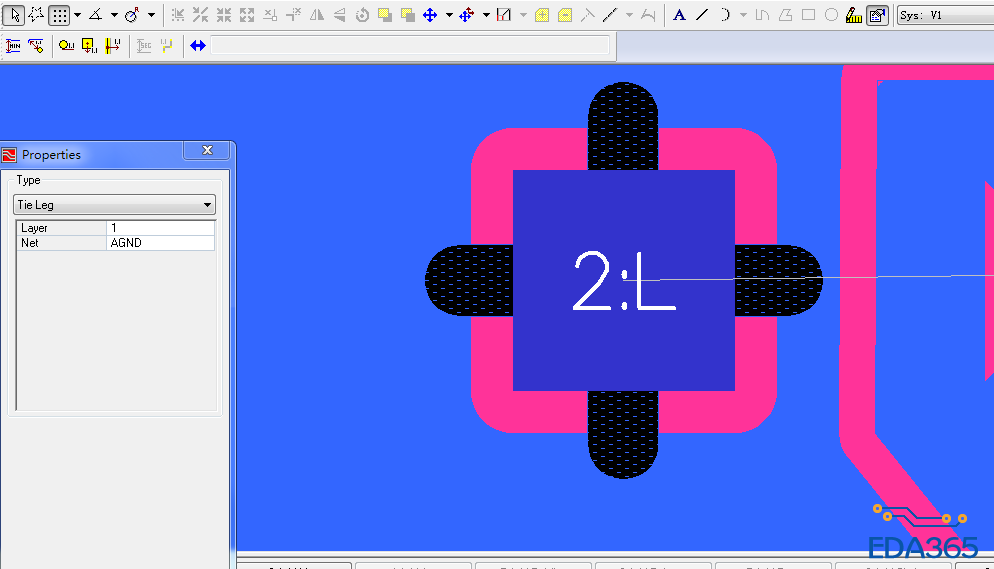Click the pencil-with-ruler edit icon

[854, 15]
